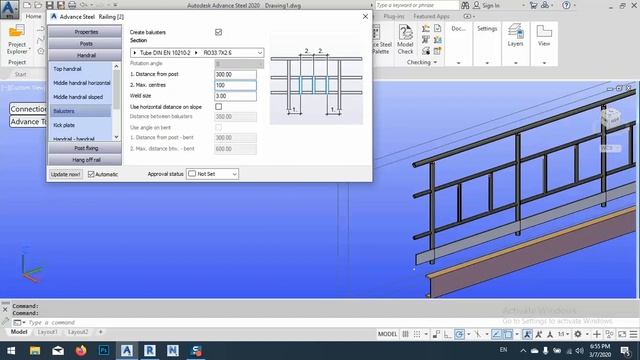Expand the Doc... ribbon panel arrow
This screenshot has height=360, width=640.
[458, 63]
